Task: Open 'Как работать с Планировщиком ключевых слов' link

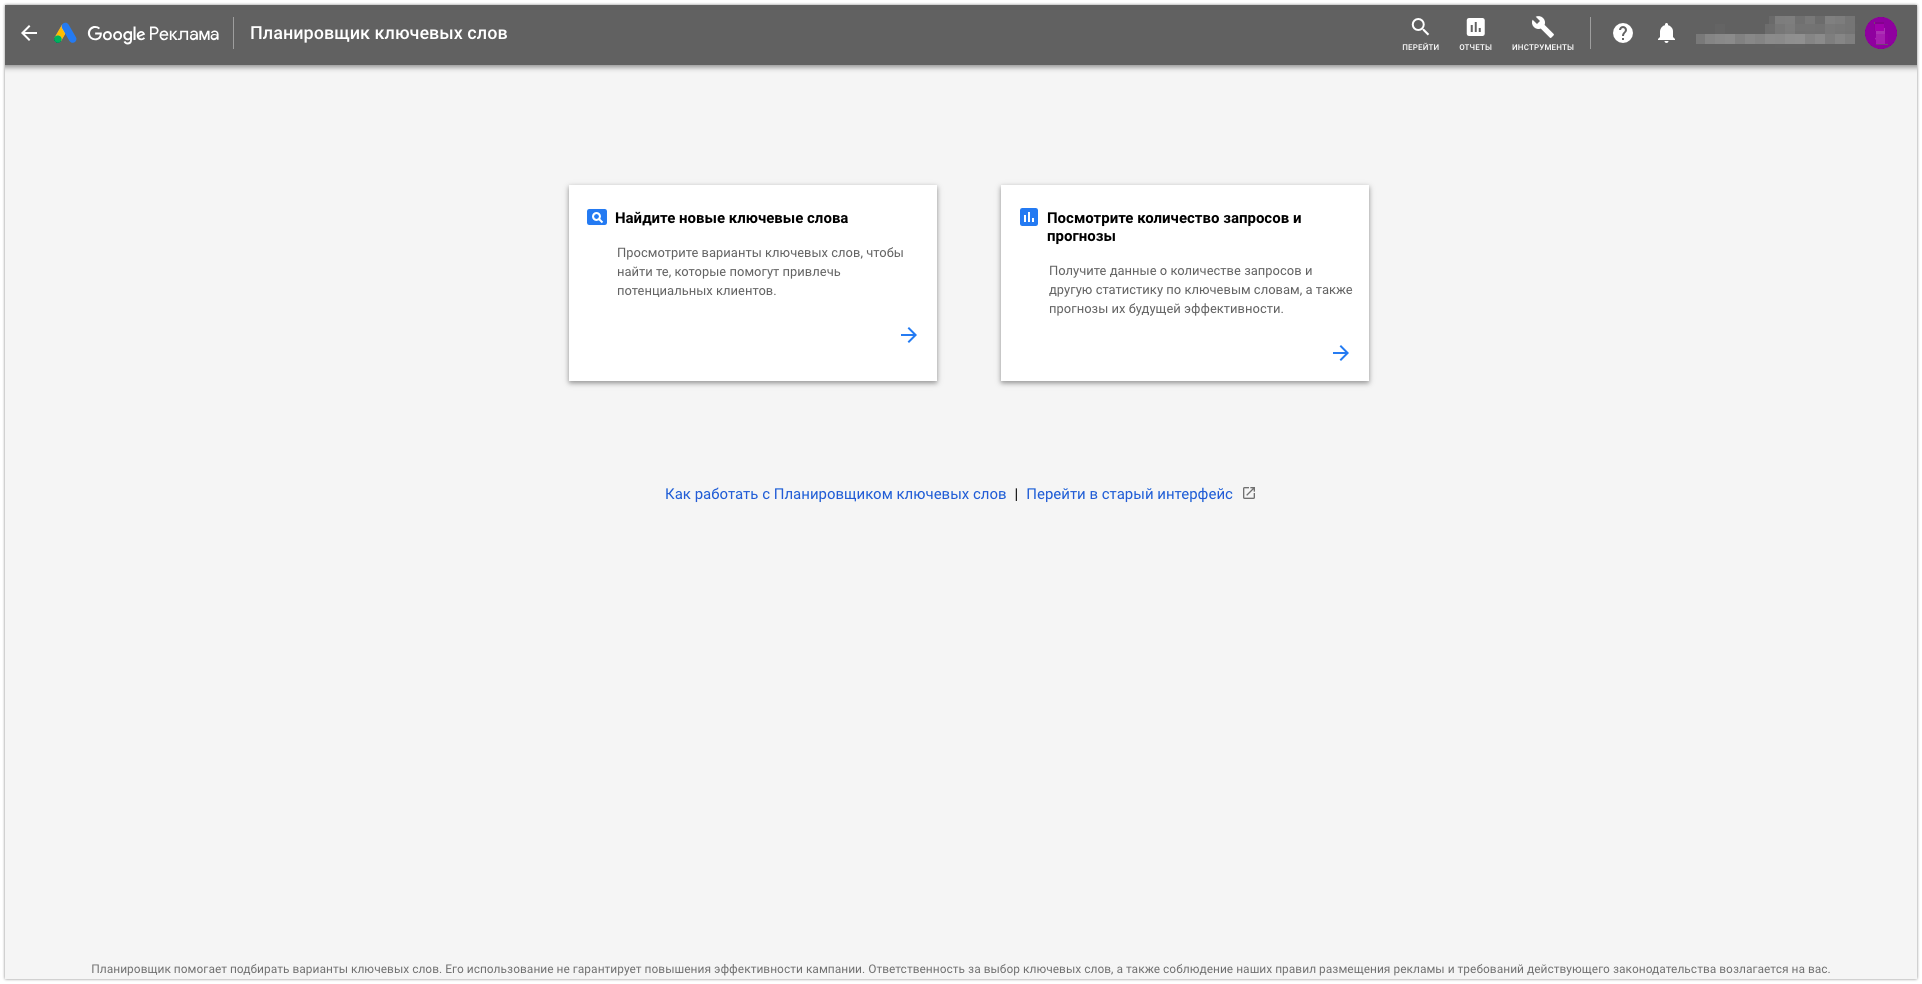Action: (835, 494)
